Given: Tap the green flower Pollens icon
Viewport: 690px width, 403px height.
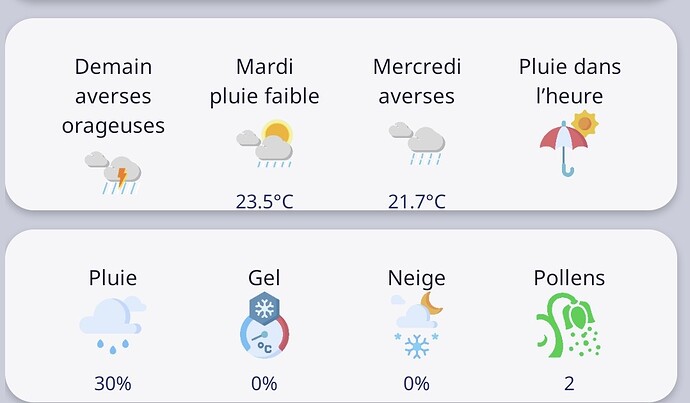Looking at the screenshot, I should pyautogui.click(x=569, y=326).
